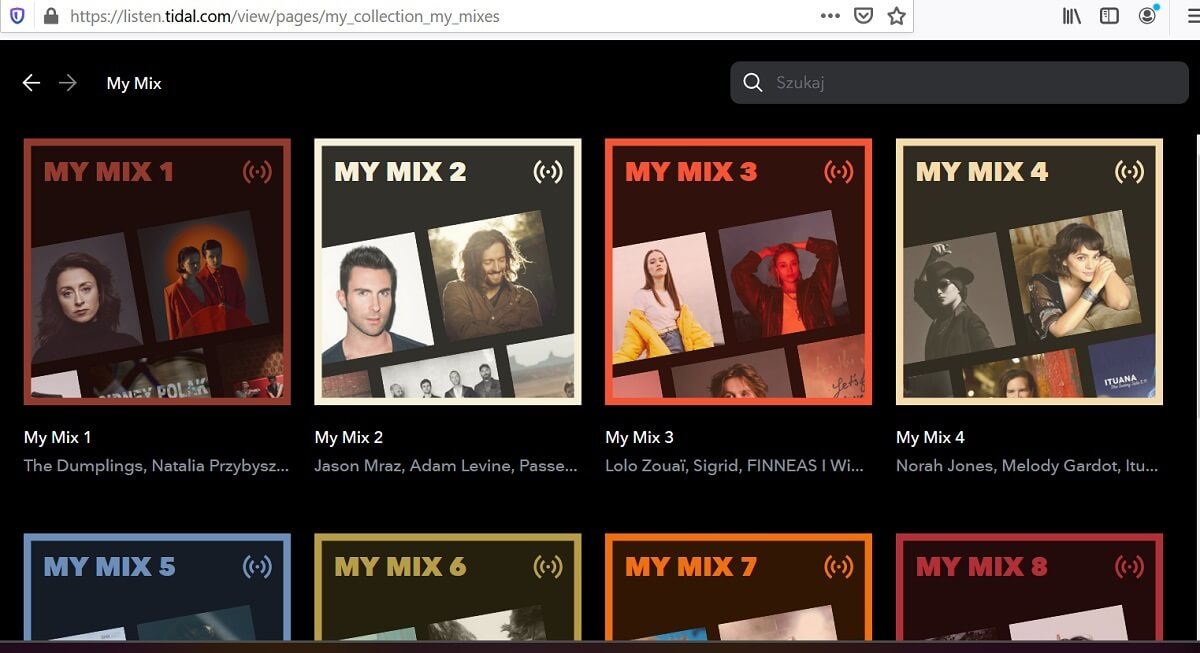Click the radio icon on the My Mix 7 cover

[839, 566]
